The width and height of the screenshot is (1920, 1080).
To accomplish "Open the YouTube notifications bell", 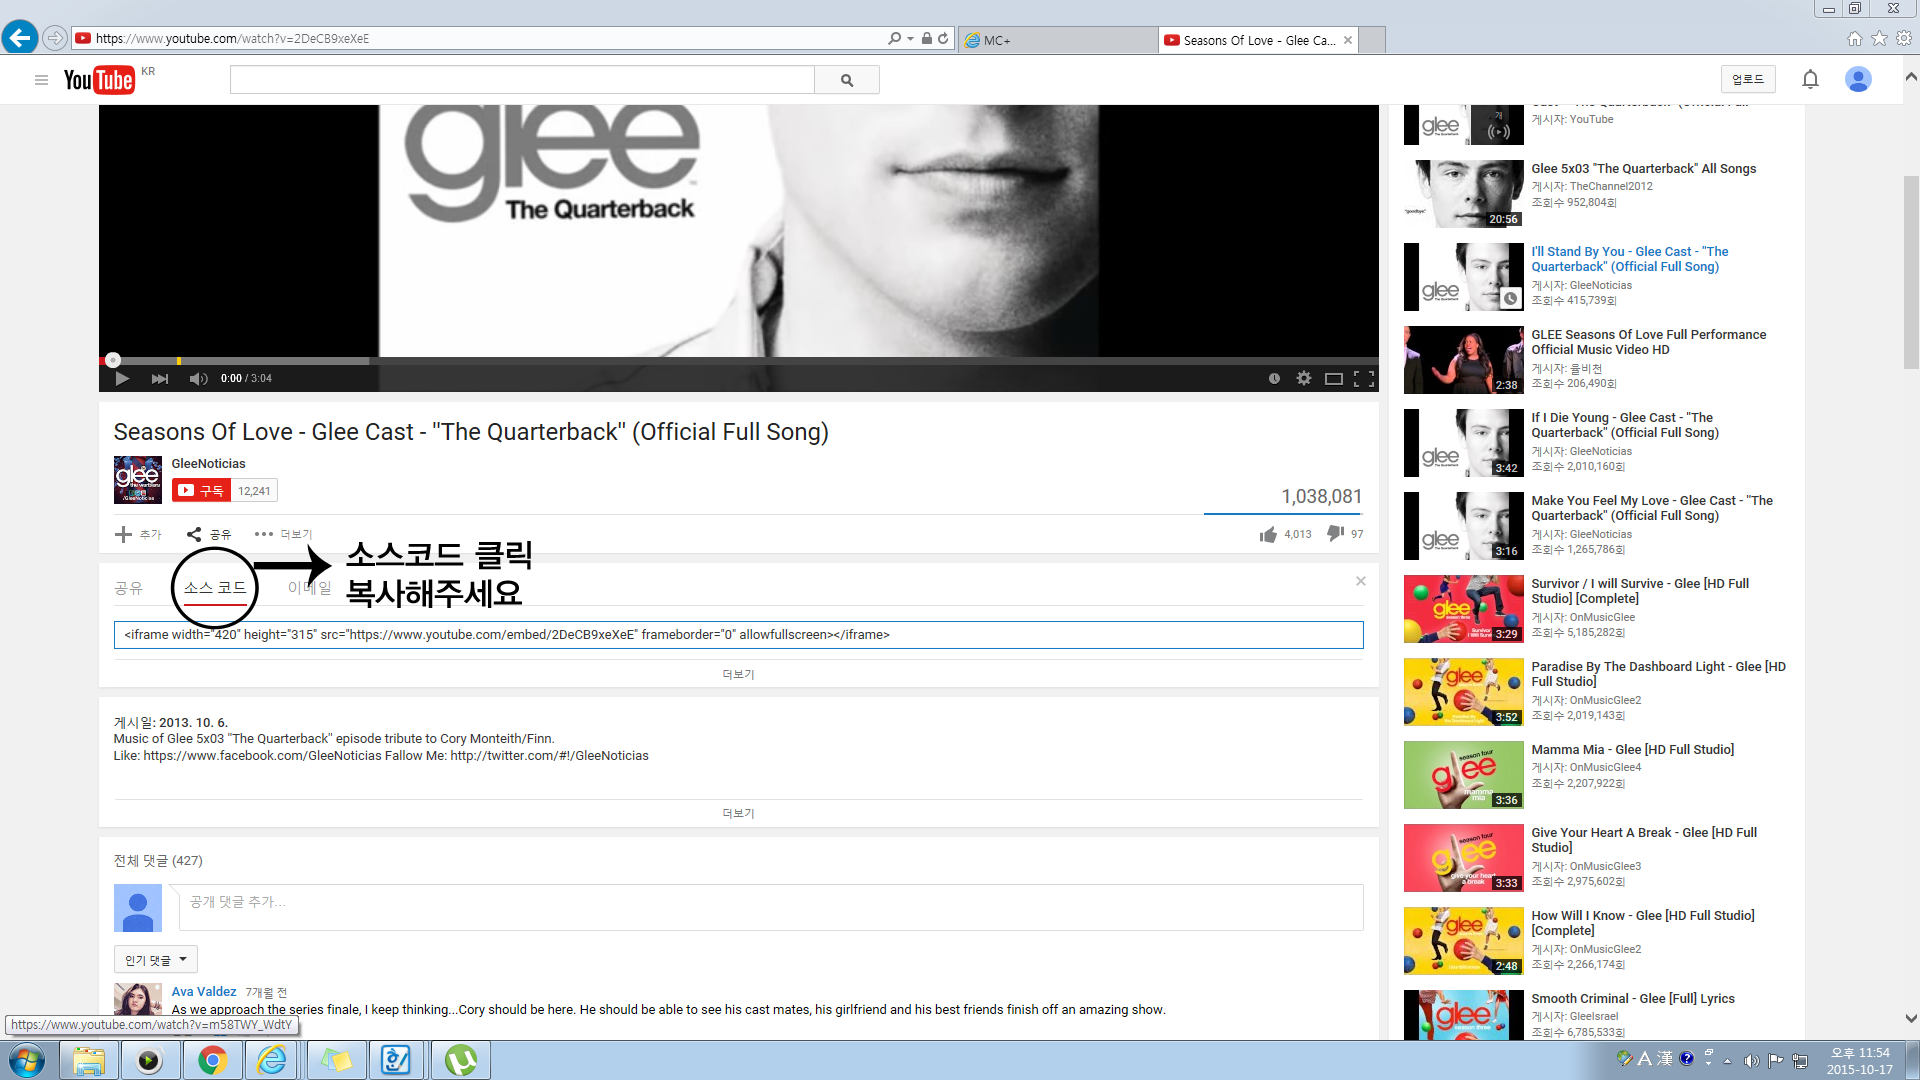I will tap(1810, 79).
